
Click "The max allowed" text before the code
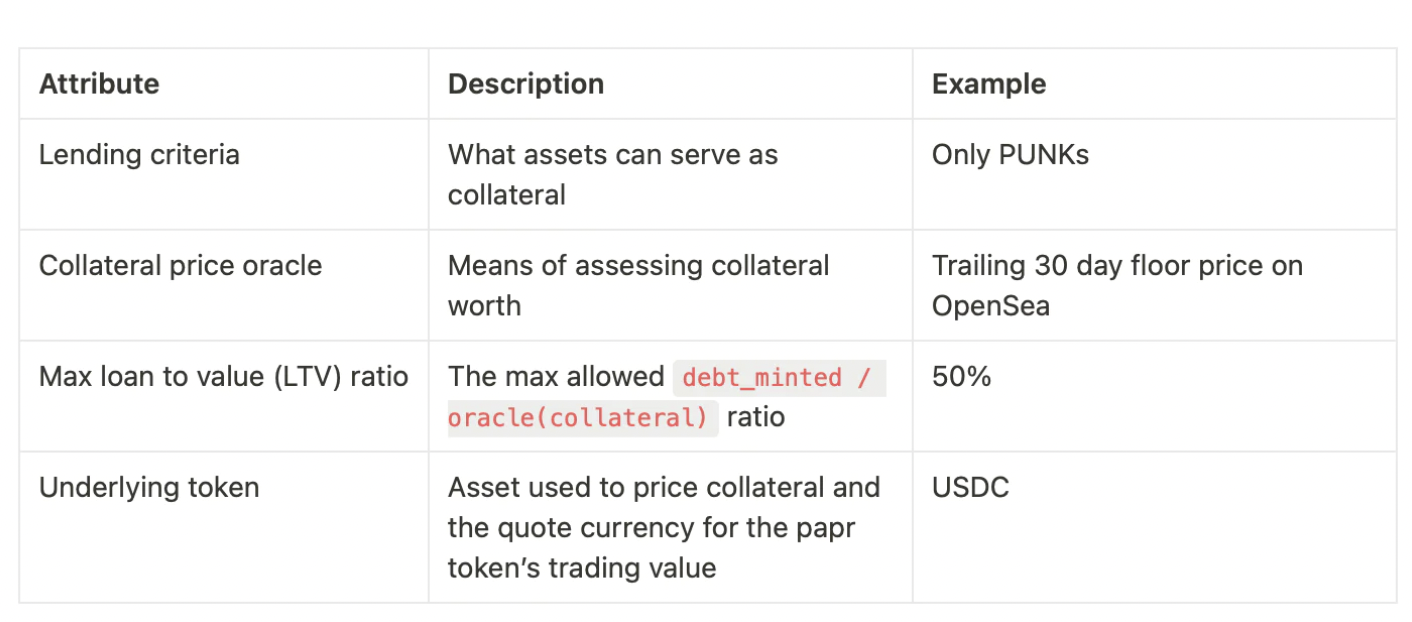pos(555,377)
